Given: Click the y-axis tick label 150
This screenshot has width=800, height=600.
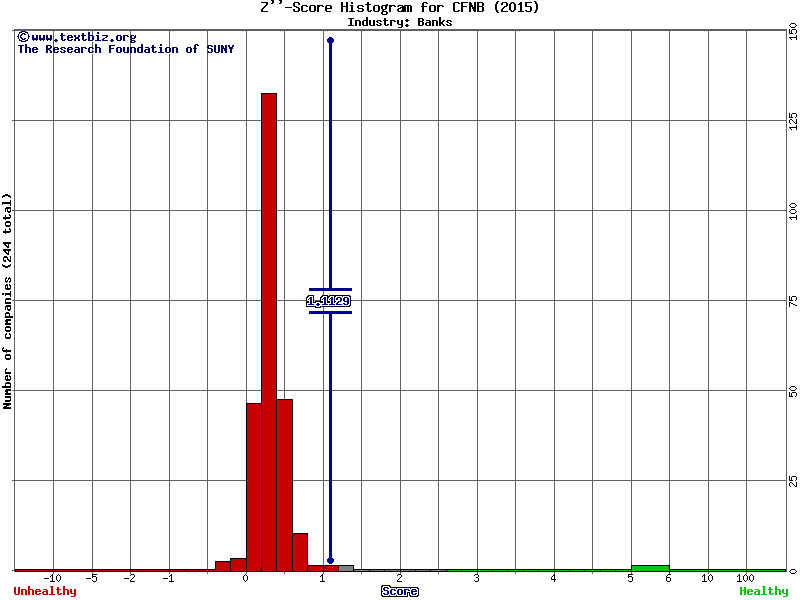Looking at the screenshot, I should [793, 31].
